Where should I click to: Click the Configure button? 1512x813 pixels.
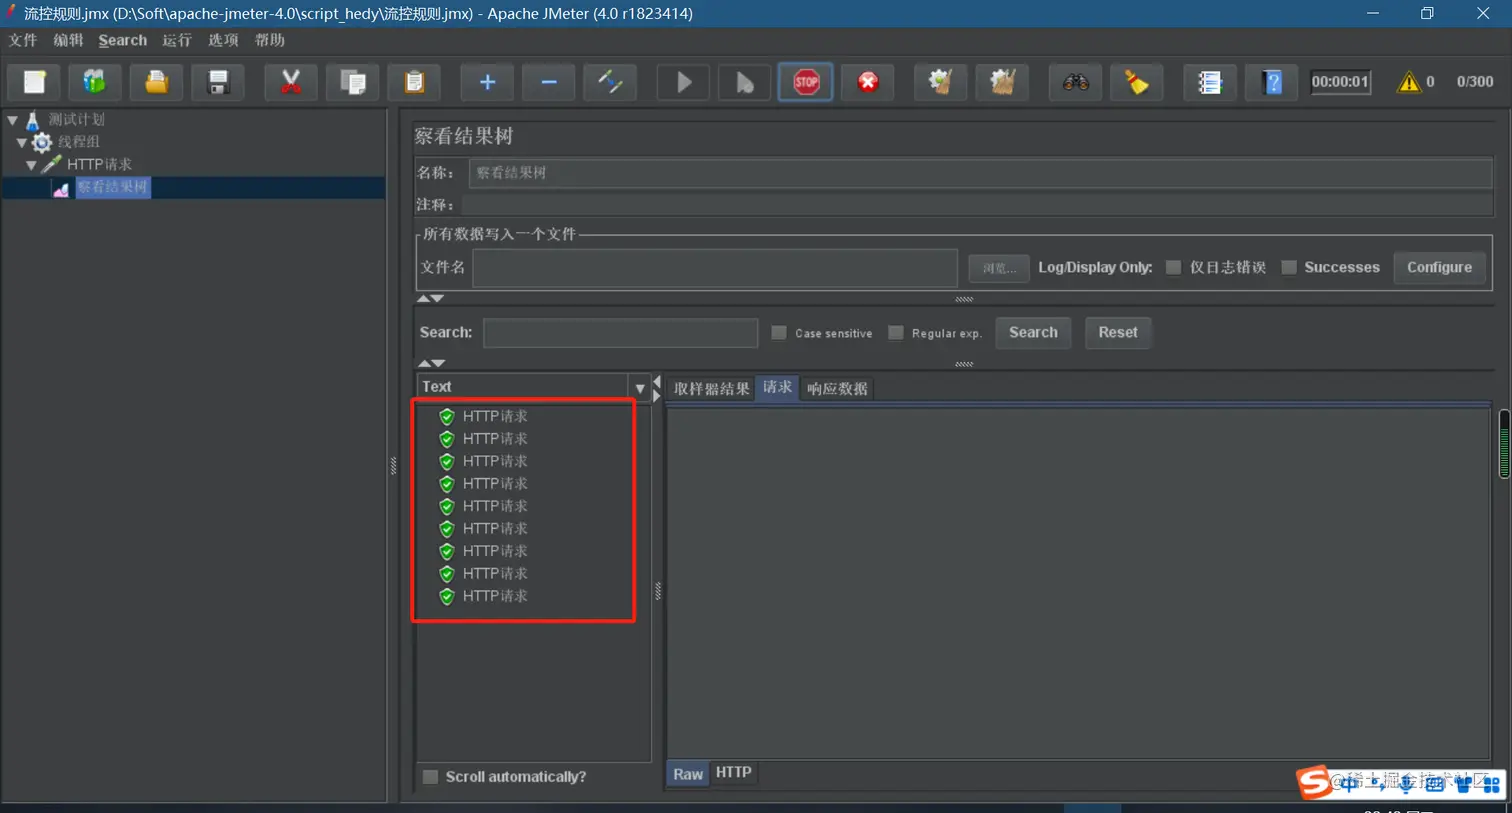[1439, 267]
